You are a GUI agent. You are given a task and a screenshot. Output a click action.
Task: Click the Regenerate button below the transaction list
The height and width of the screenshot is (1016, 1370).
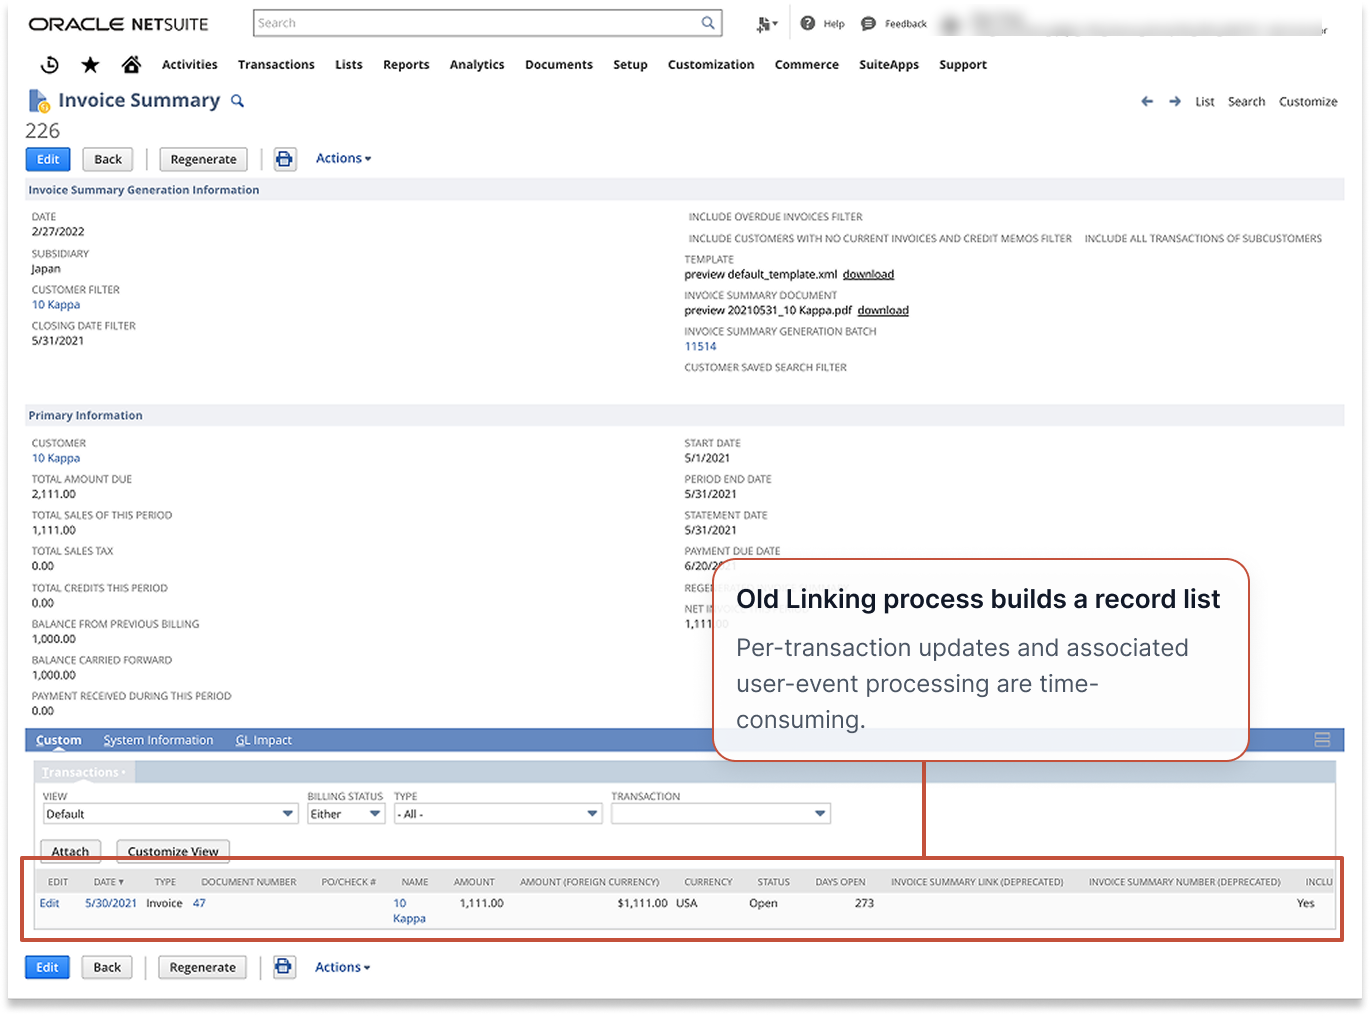tap(203, 967)
